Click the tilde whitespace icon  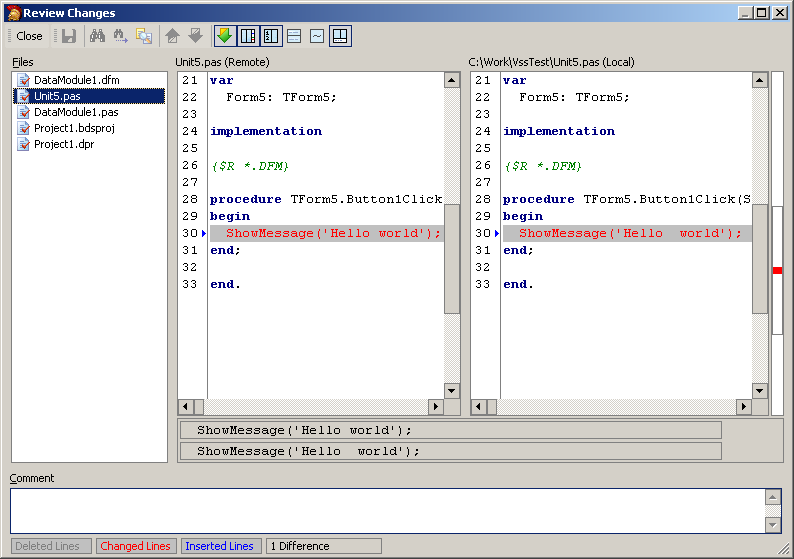(x=317, y=36)
